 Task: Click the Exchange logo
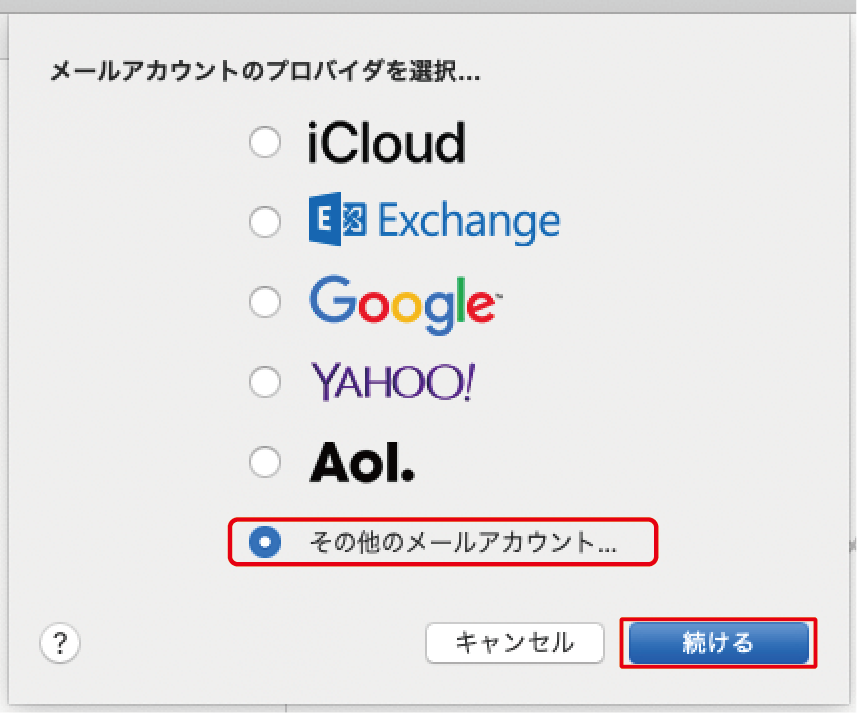coord(435,220)
